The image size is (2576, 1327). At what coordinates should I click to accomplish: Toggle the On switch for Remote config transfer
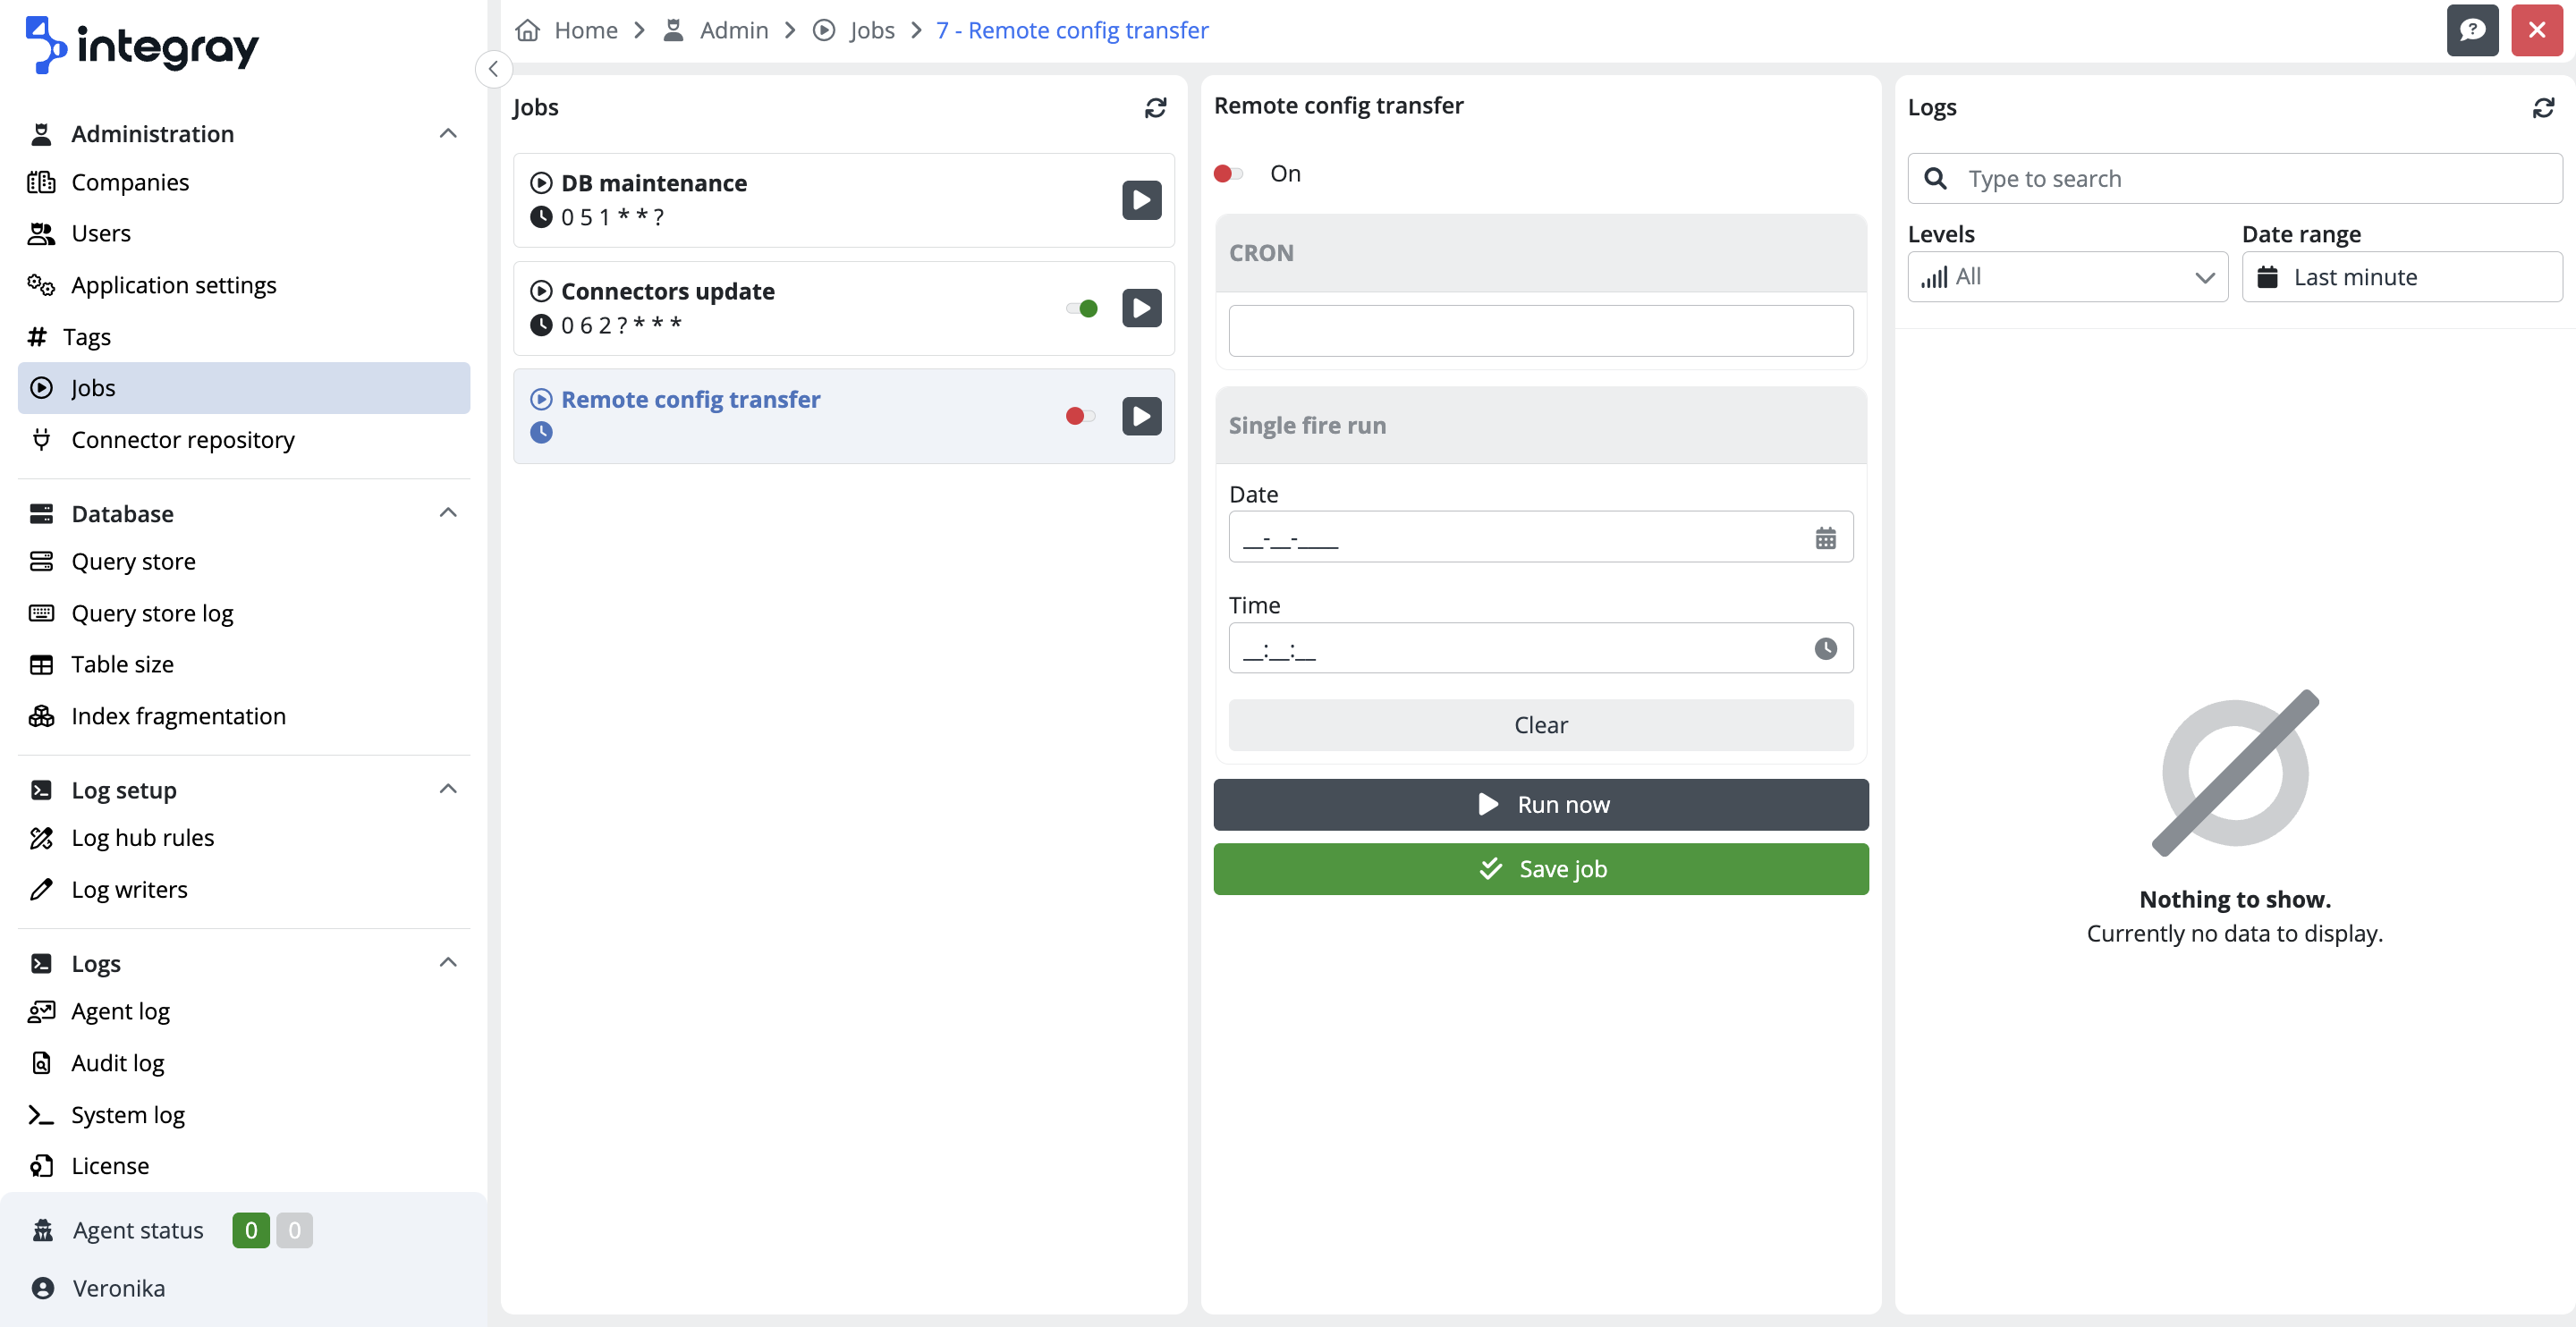pos(1228,174)
